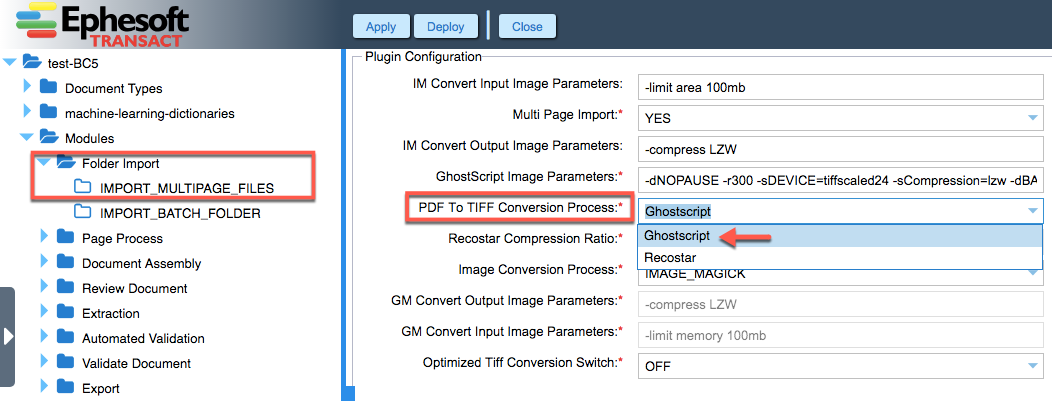The height and width of the screenshot is (401, 1052).
Task: Click the Ephesoft Transact logo
Action: 101,25
